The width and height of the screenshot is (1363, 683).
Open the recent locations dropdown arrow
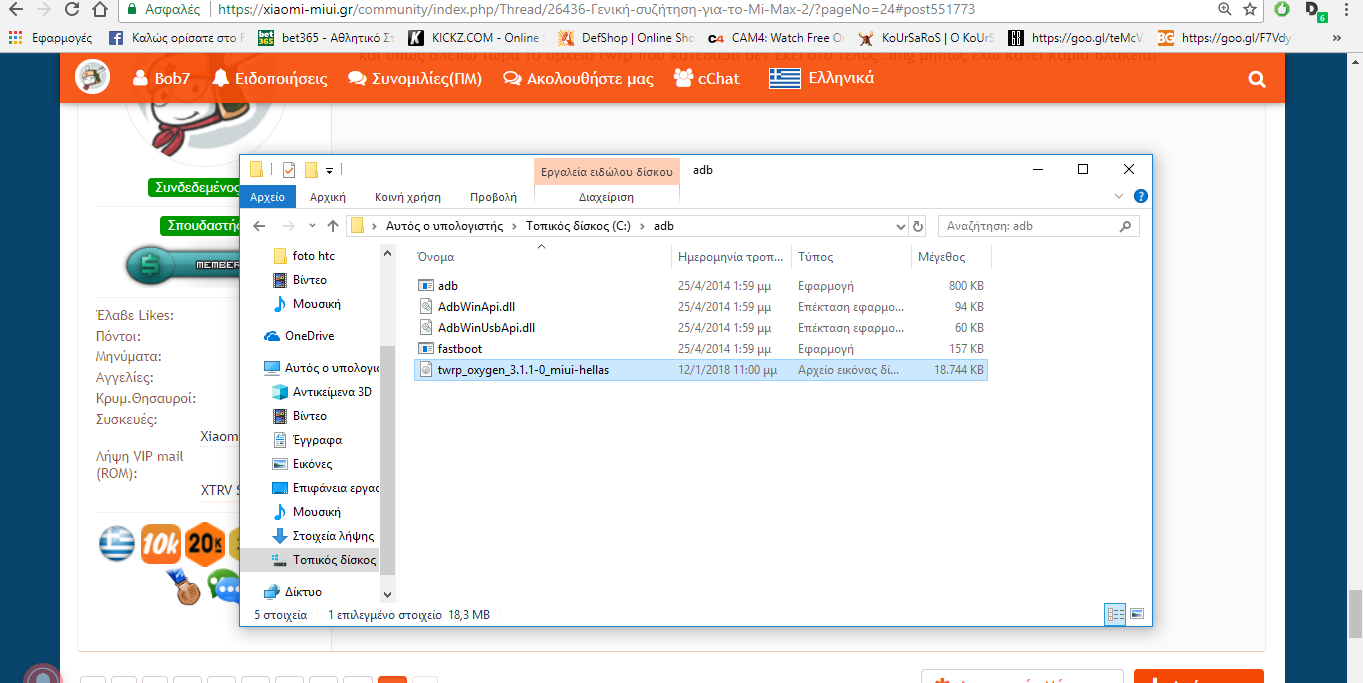(x=312, y=226)
